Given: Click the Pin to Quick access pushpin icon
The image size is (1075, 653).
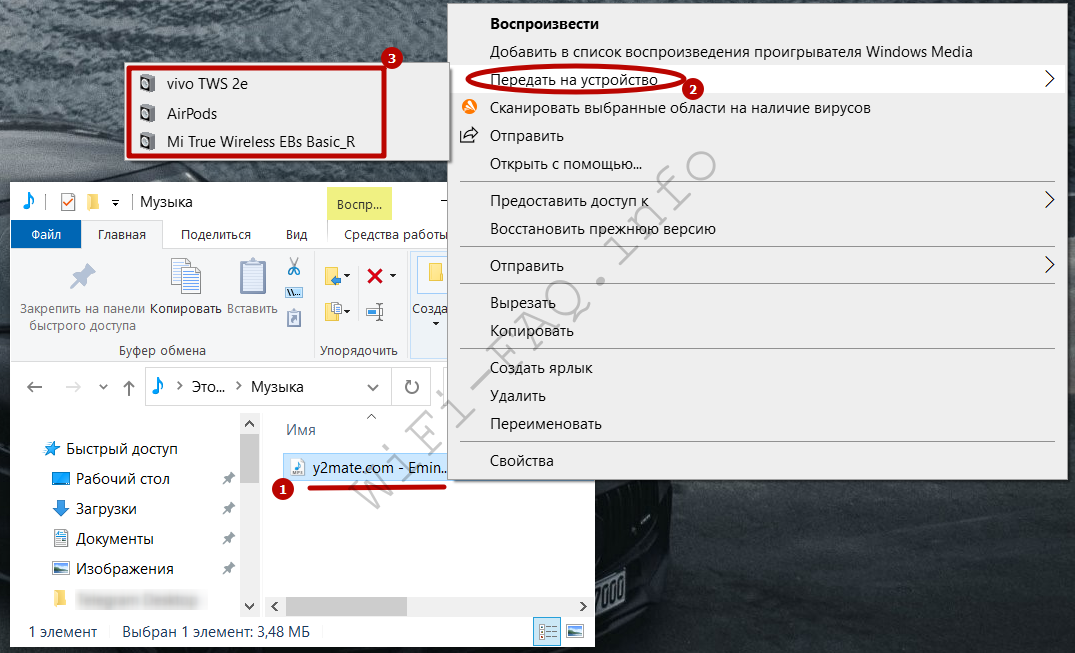Looking at the screenshot, I should point(82,279).
